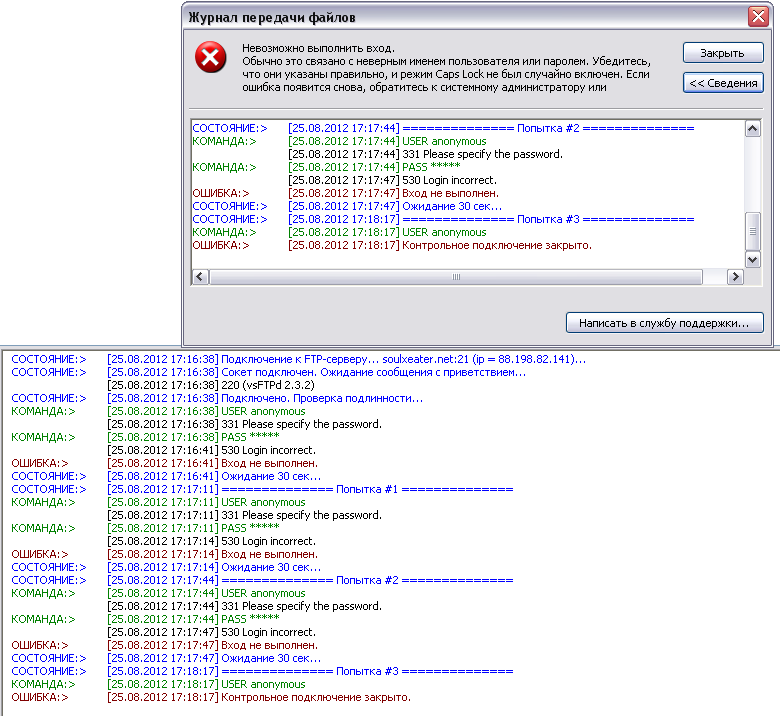Collapse details with << Сведения button
Image resolution: width=780 pixels, height=716 pixels.
pyautogui.click(x=723, y=83)
